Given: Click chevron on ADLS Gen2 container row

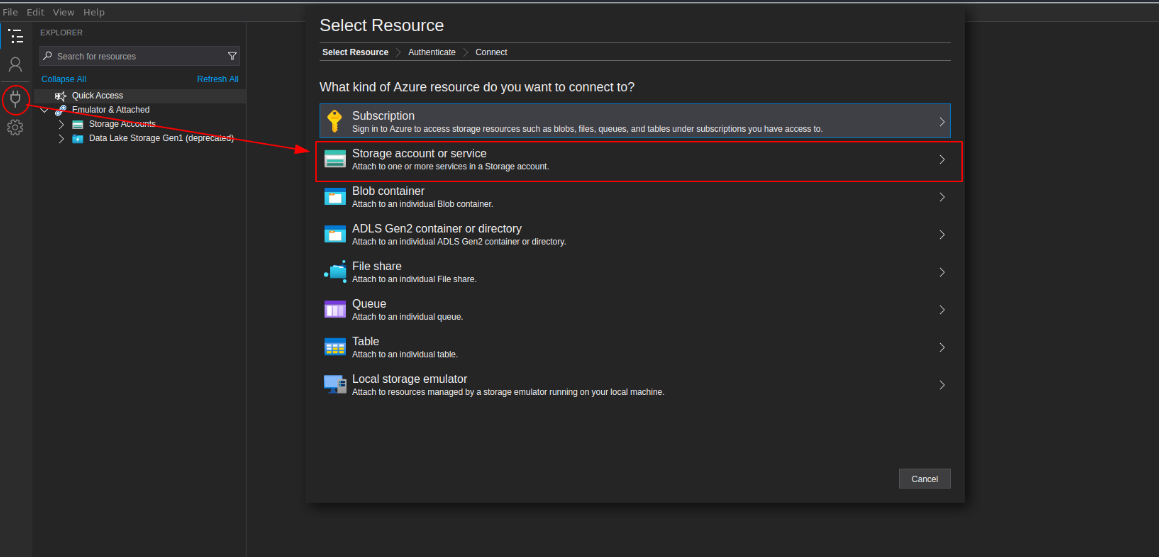Looking at the screenshot, I should click(x=942, y=235).
